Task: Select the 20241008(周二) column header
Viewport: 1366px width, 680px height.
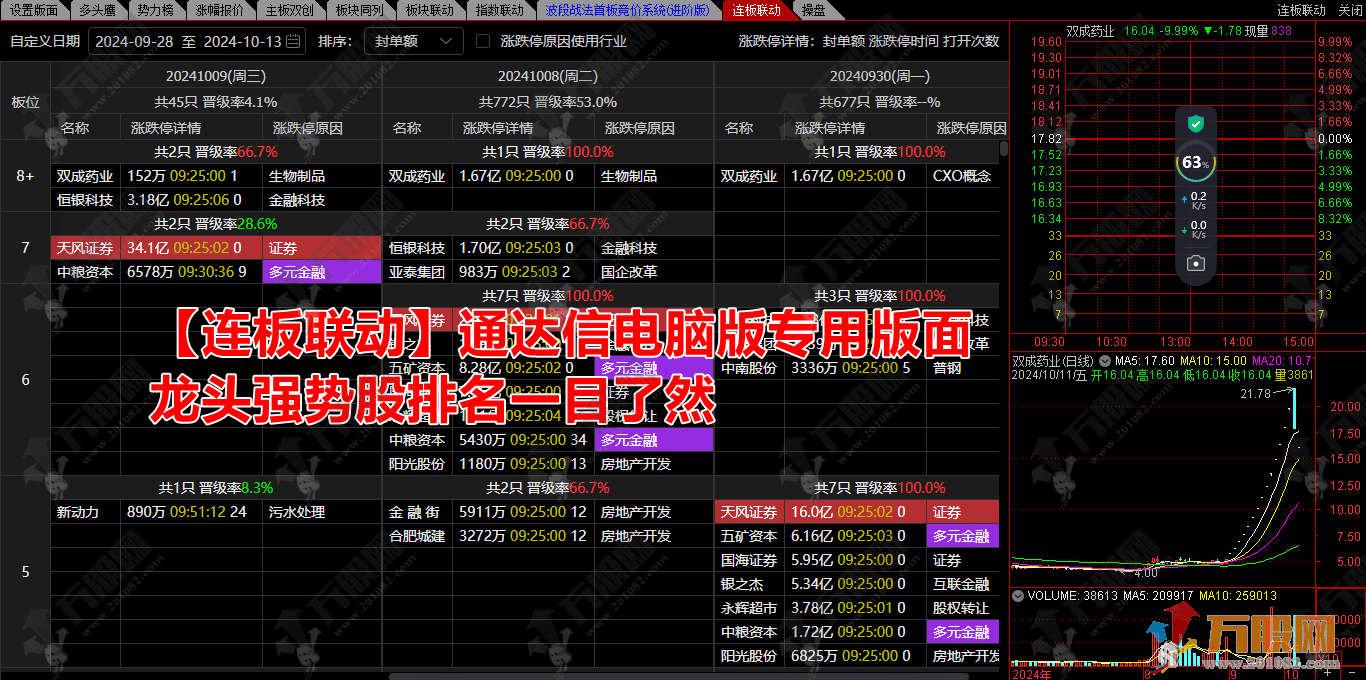Action: tap(548, 75)
